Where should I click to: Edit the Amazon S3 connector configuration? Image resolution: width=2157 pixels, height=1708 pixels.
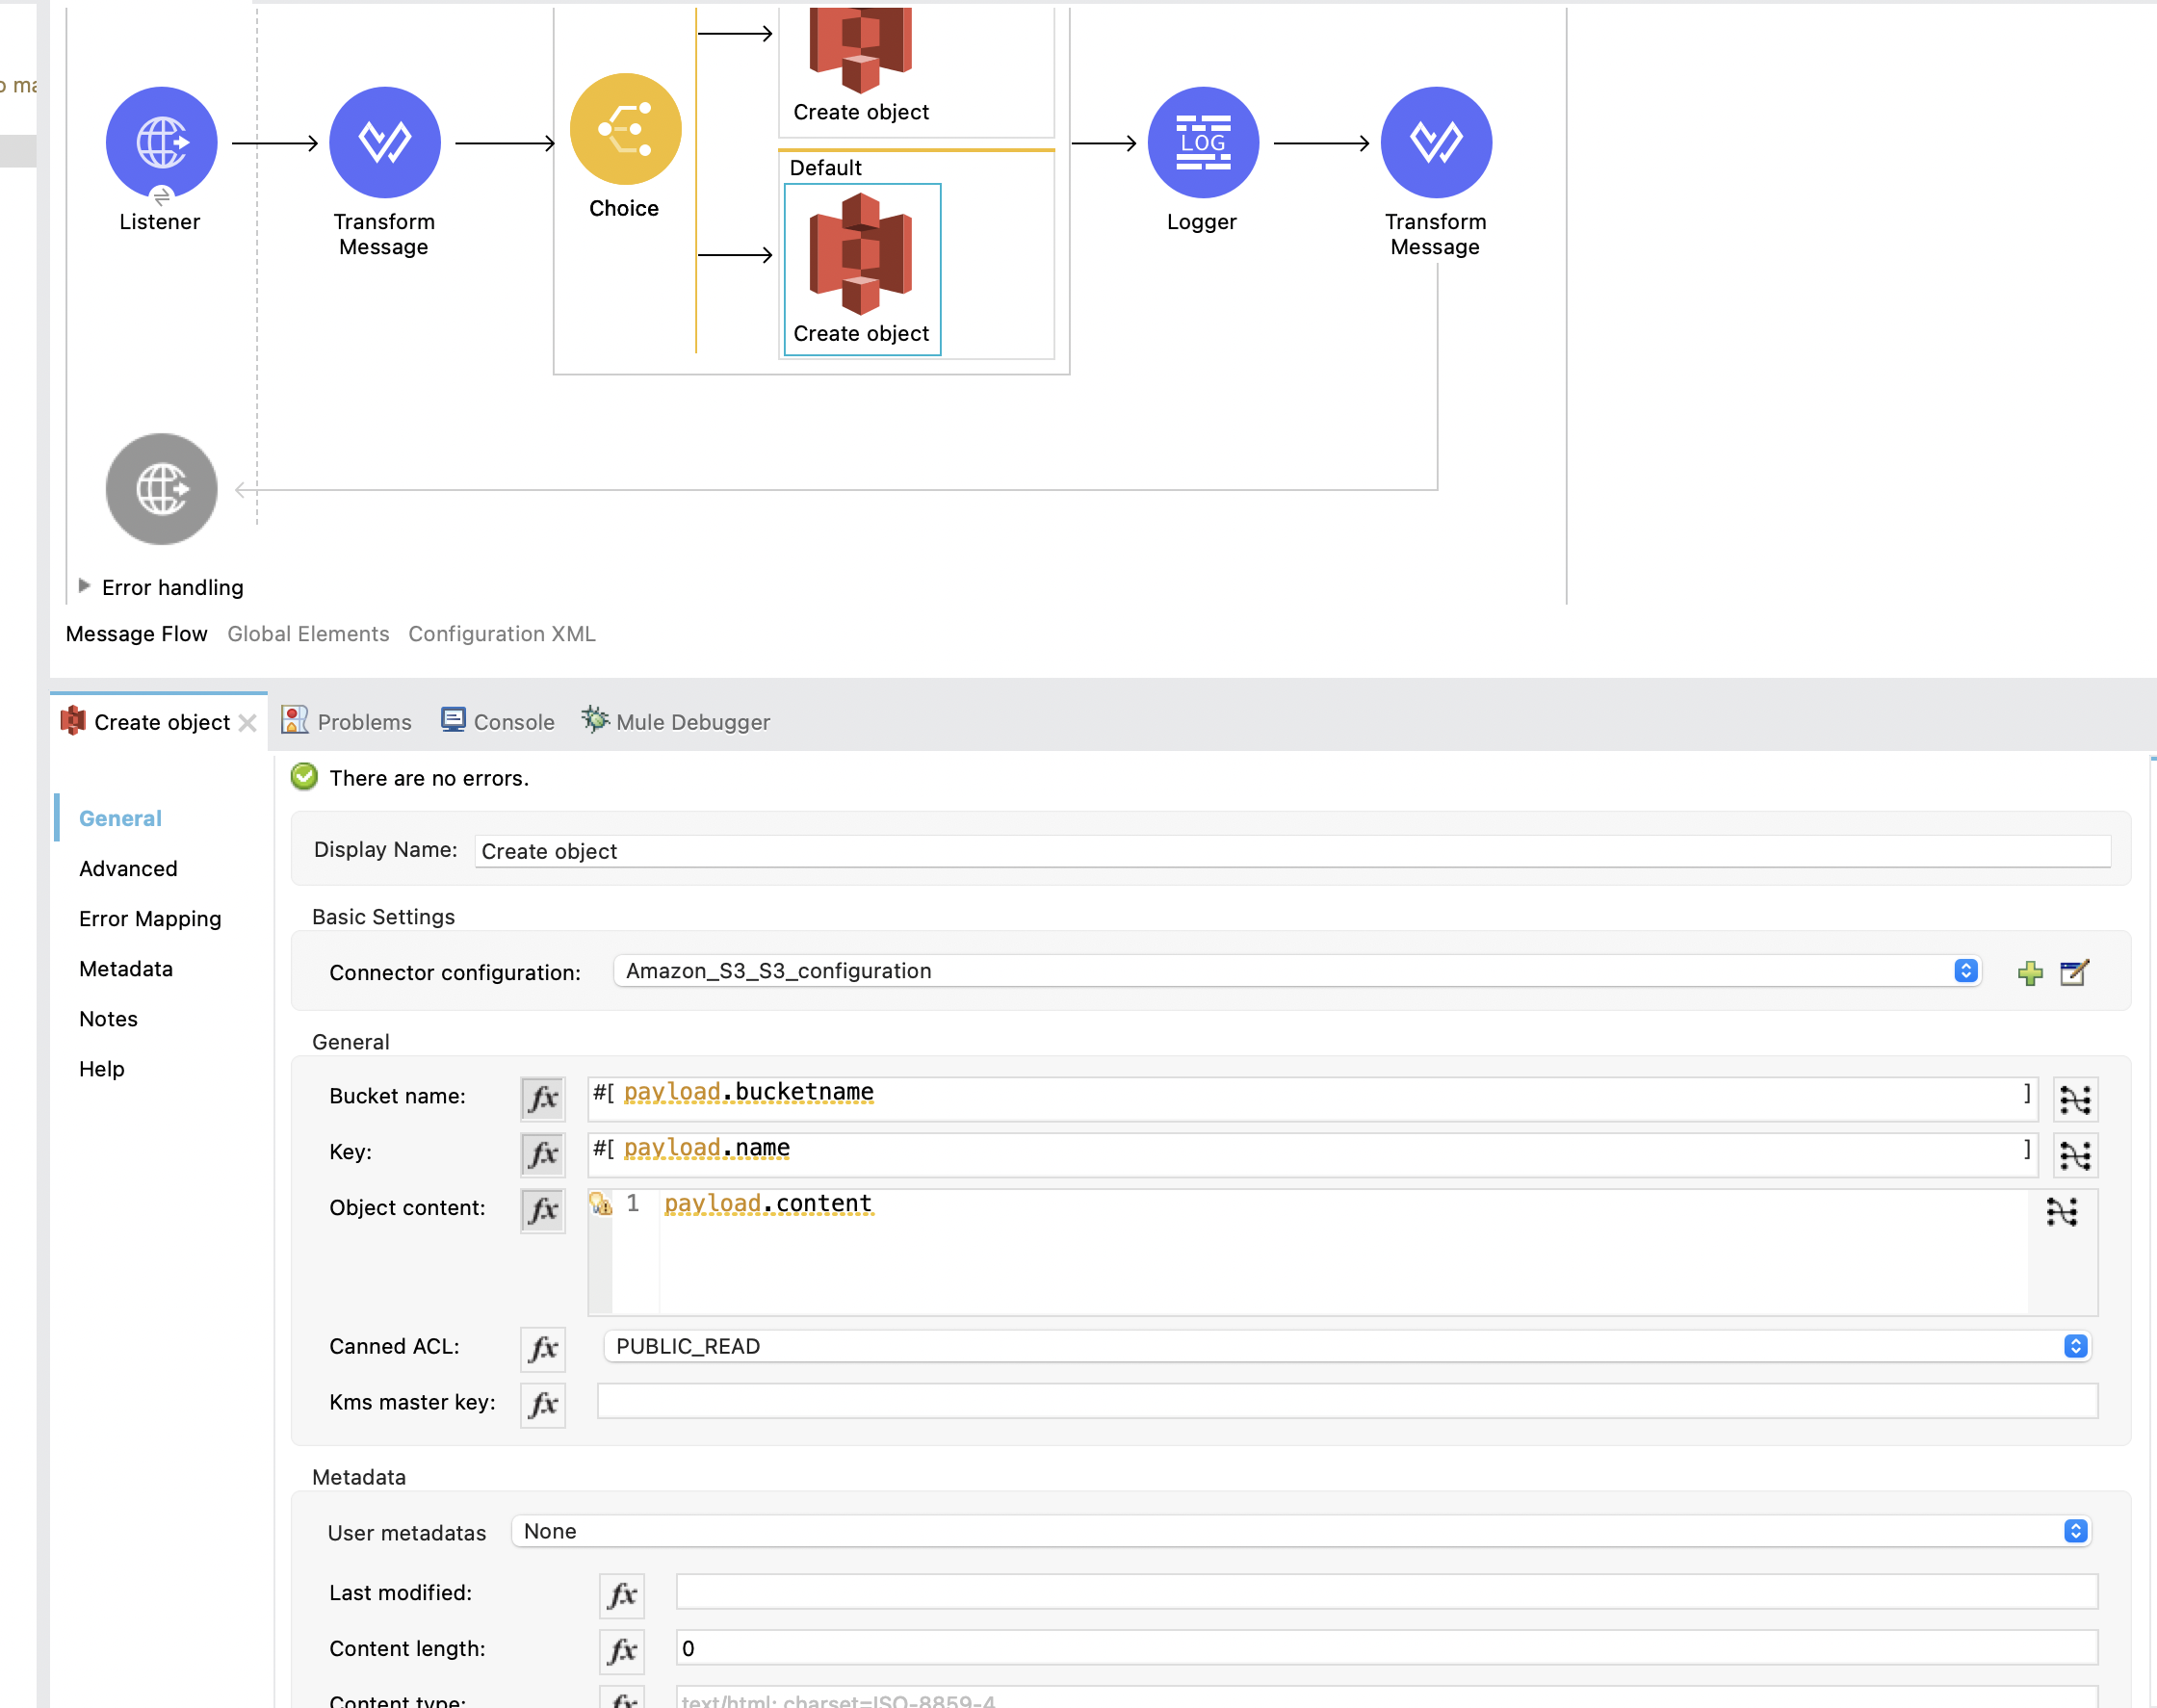[x=2074, y=972]
